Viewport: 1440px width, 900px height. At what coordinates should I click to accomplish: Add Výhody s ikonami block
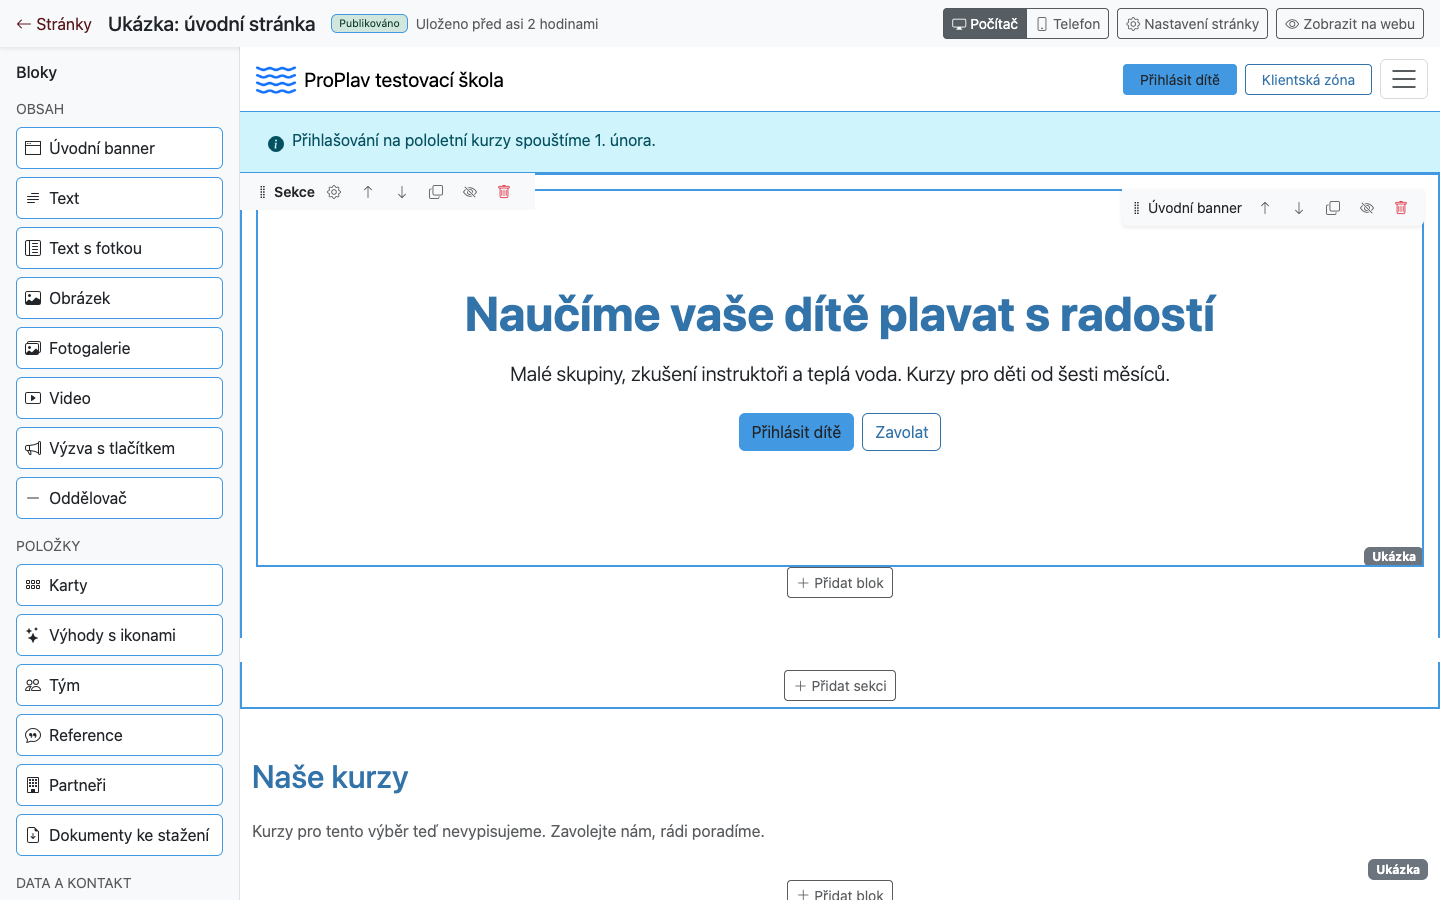(119, 635)
